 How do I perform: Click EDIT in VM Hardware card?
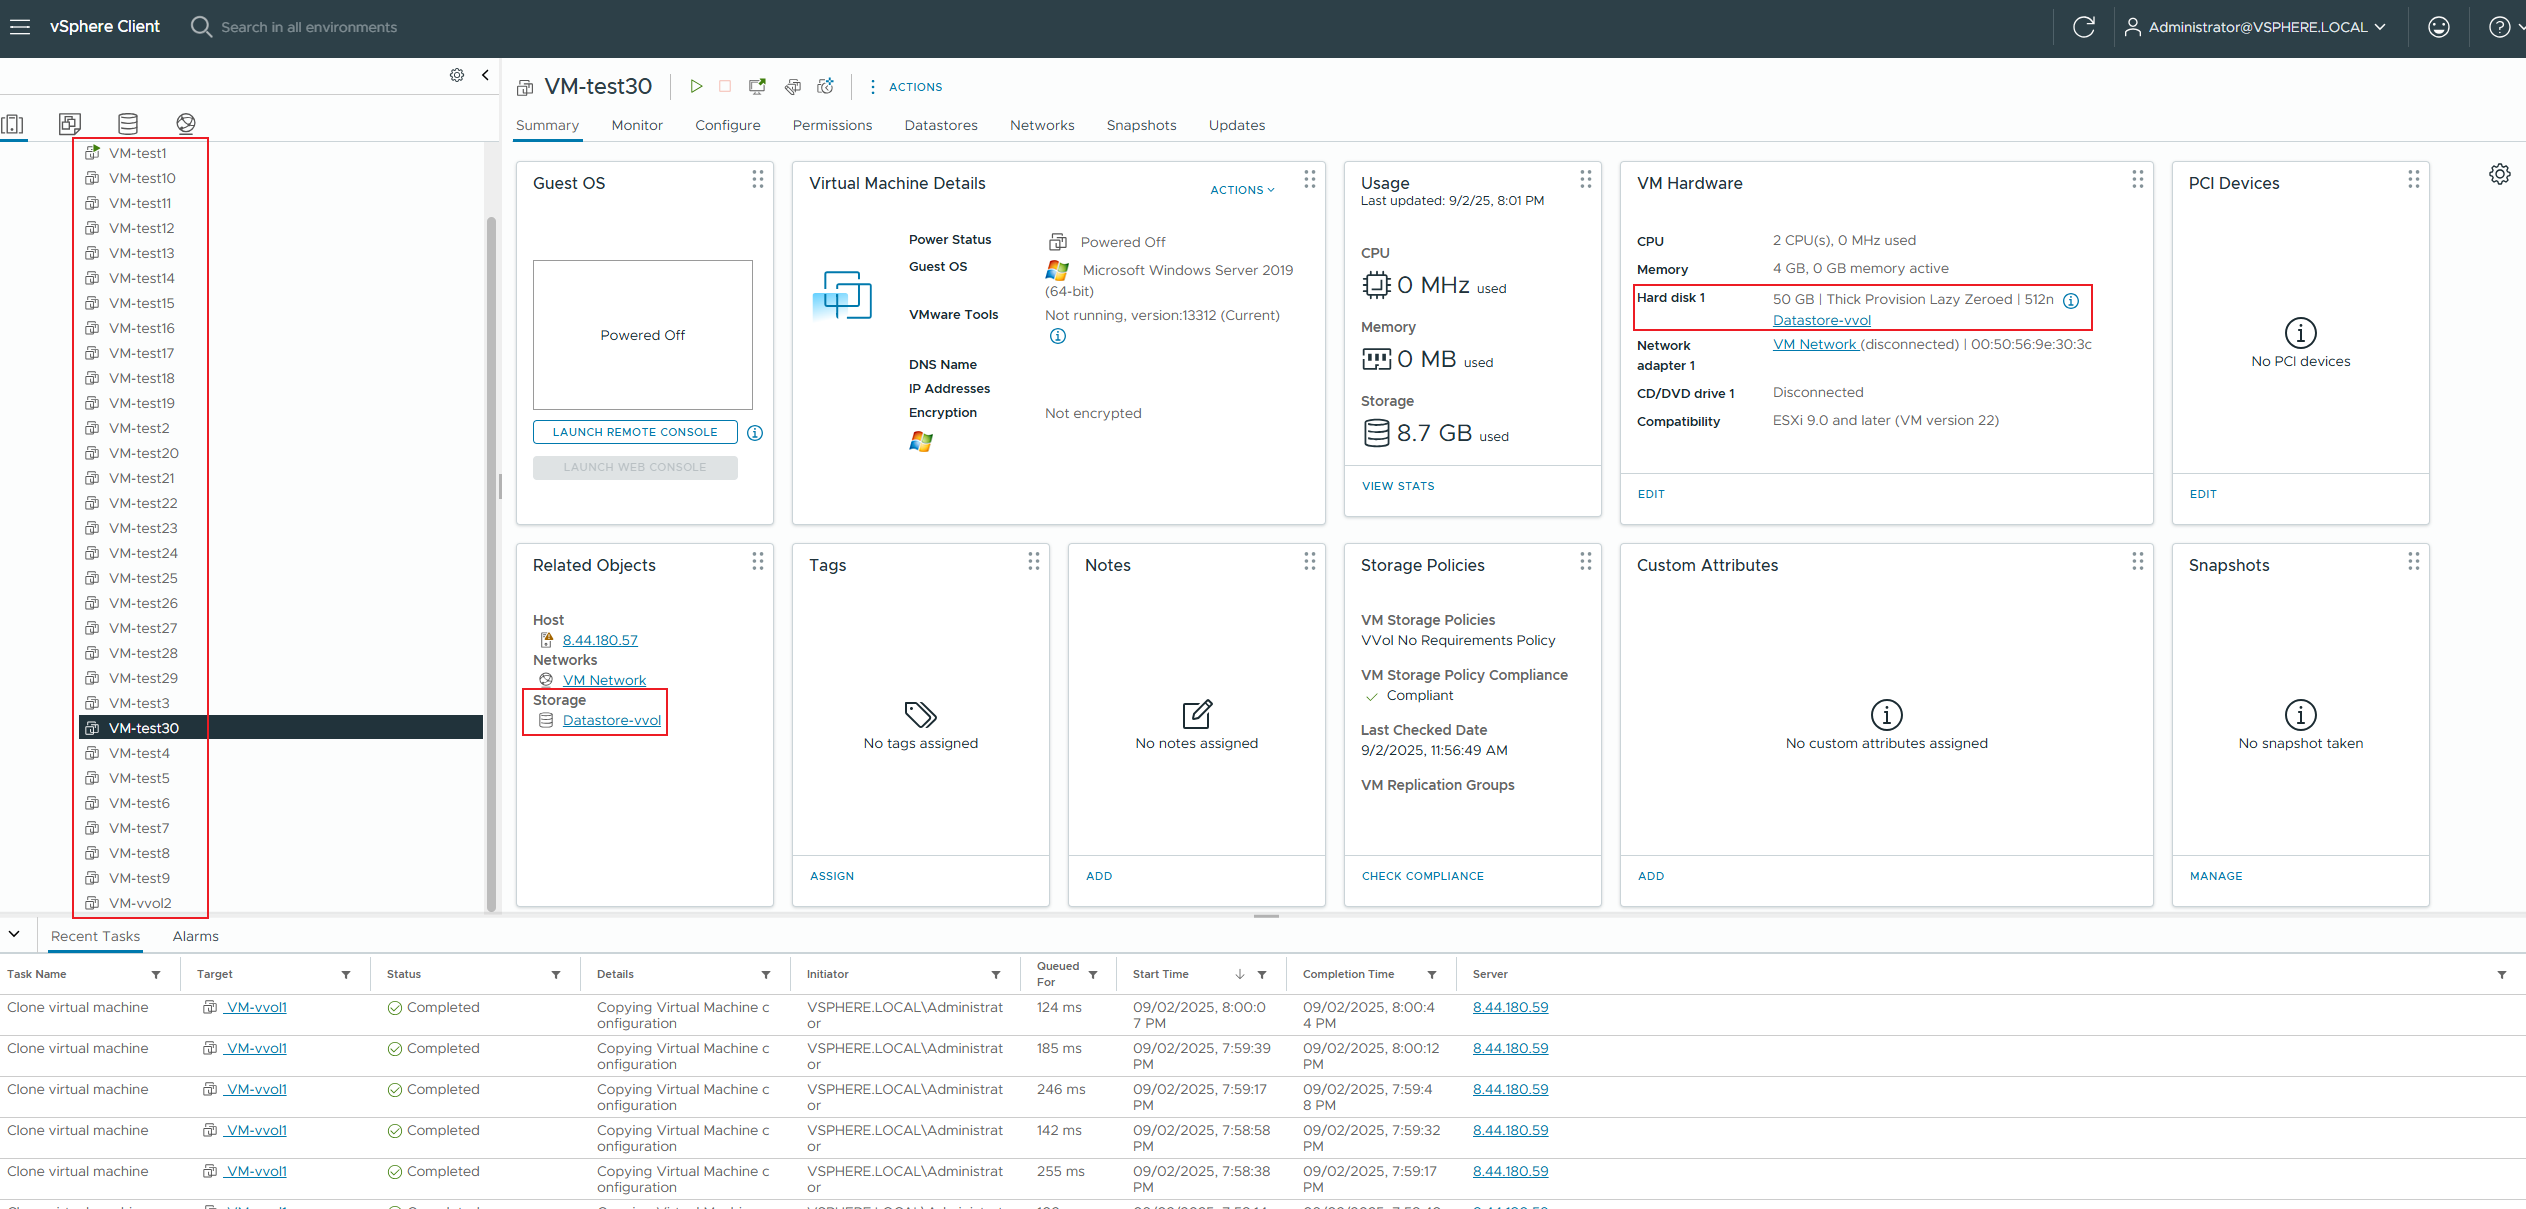pyautogui.click(x=1651, y=494)
